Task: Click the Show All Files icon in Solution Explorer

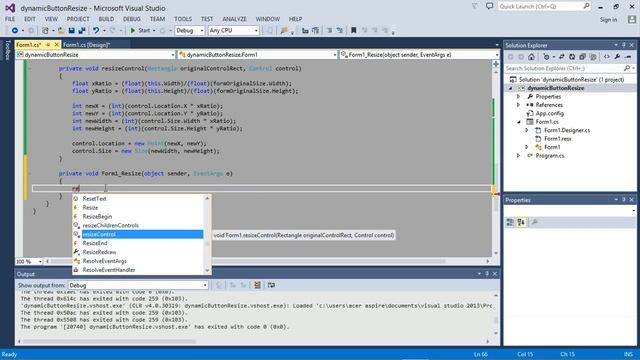Action: pos(593,57)
